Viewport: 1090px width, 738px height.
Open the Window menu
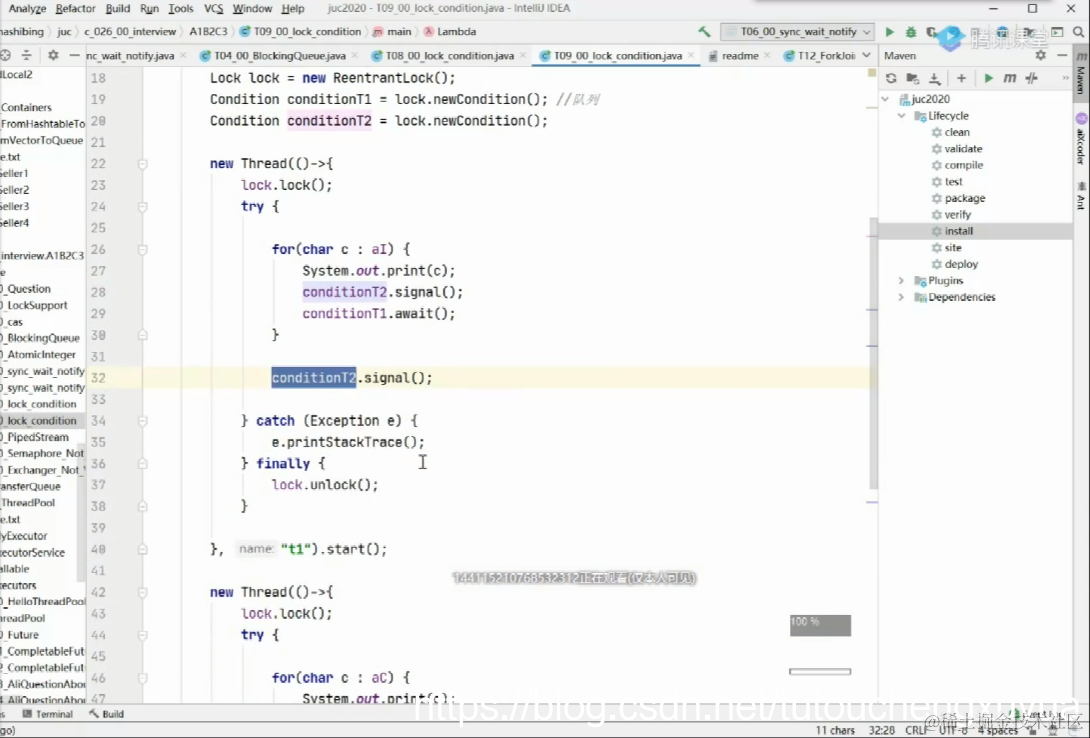coord(252,8)
